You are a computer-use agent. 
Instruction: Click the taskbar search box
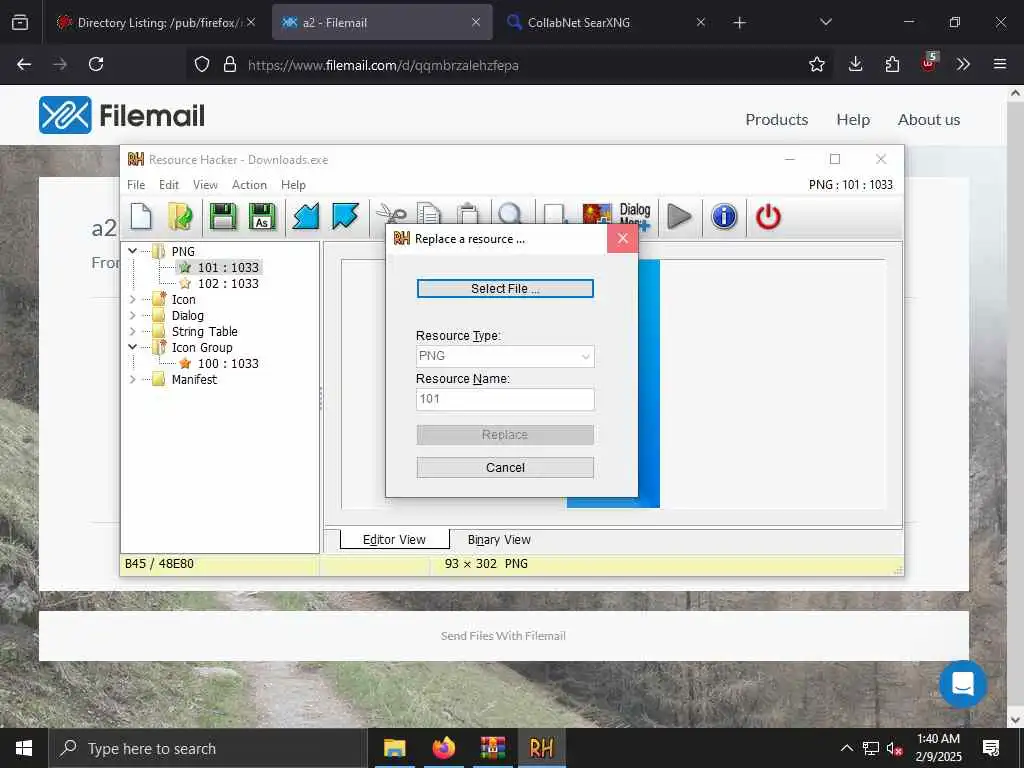[x=208, y=748]
